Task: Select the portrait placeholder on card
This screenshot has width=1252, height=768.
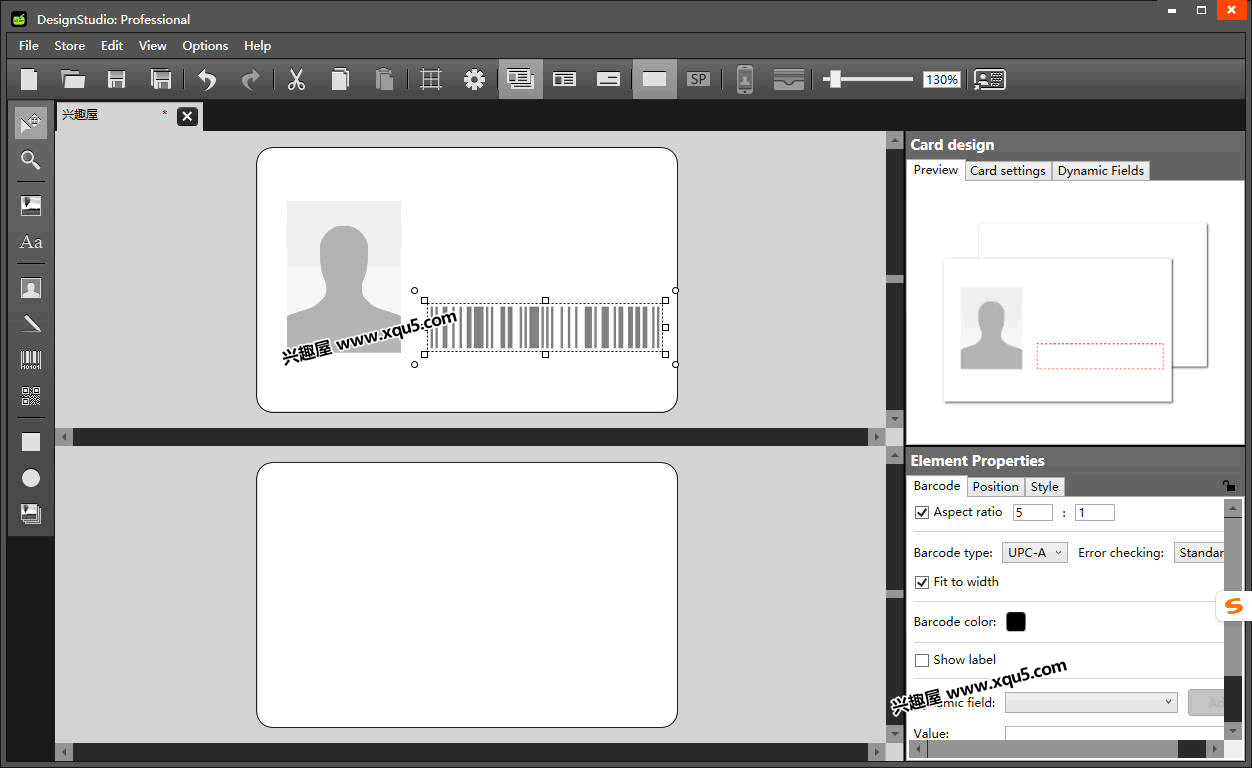Action: click(344, 276)
